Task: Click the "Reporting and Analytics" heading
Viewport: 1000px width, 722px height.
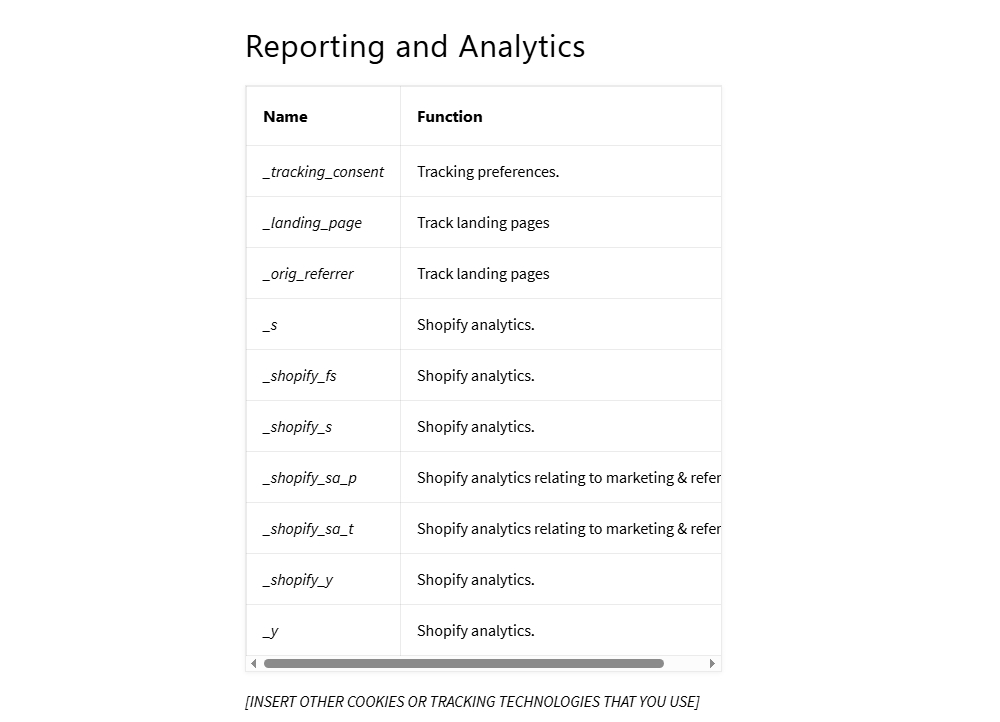Action: coord(415,46)
